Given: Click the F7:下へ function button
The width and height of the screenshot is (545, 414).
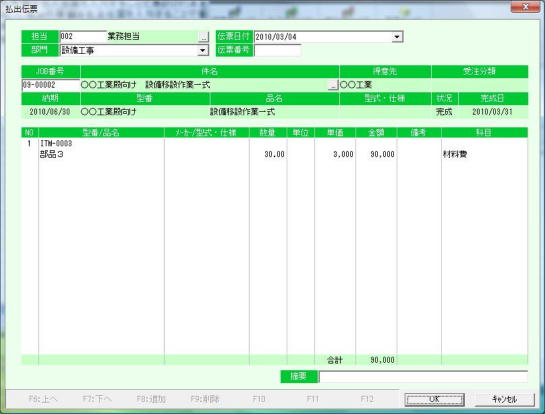Looking at the screenshot, I should coord(97,399).
